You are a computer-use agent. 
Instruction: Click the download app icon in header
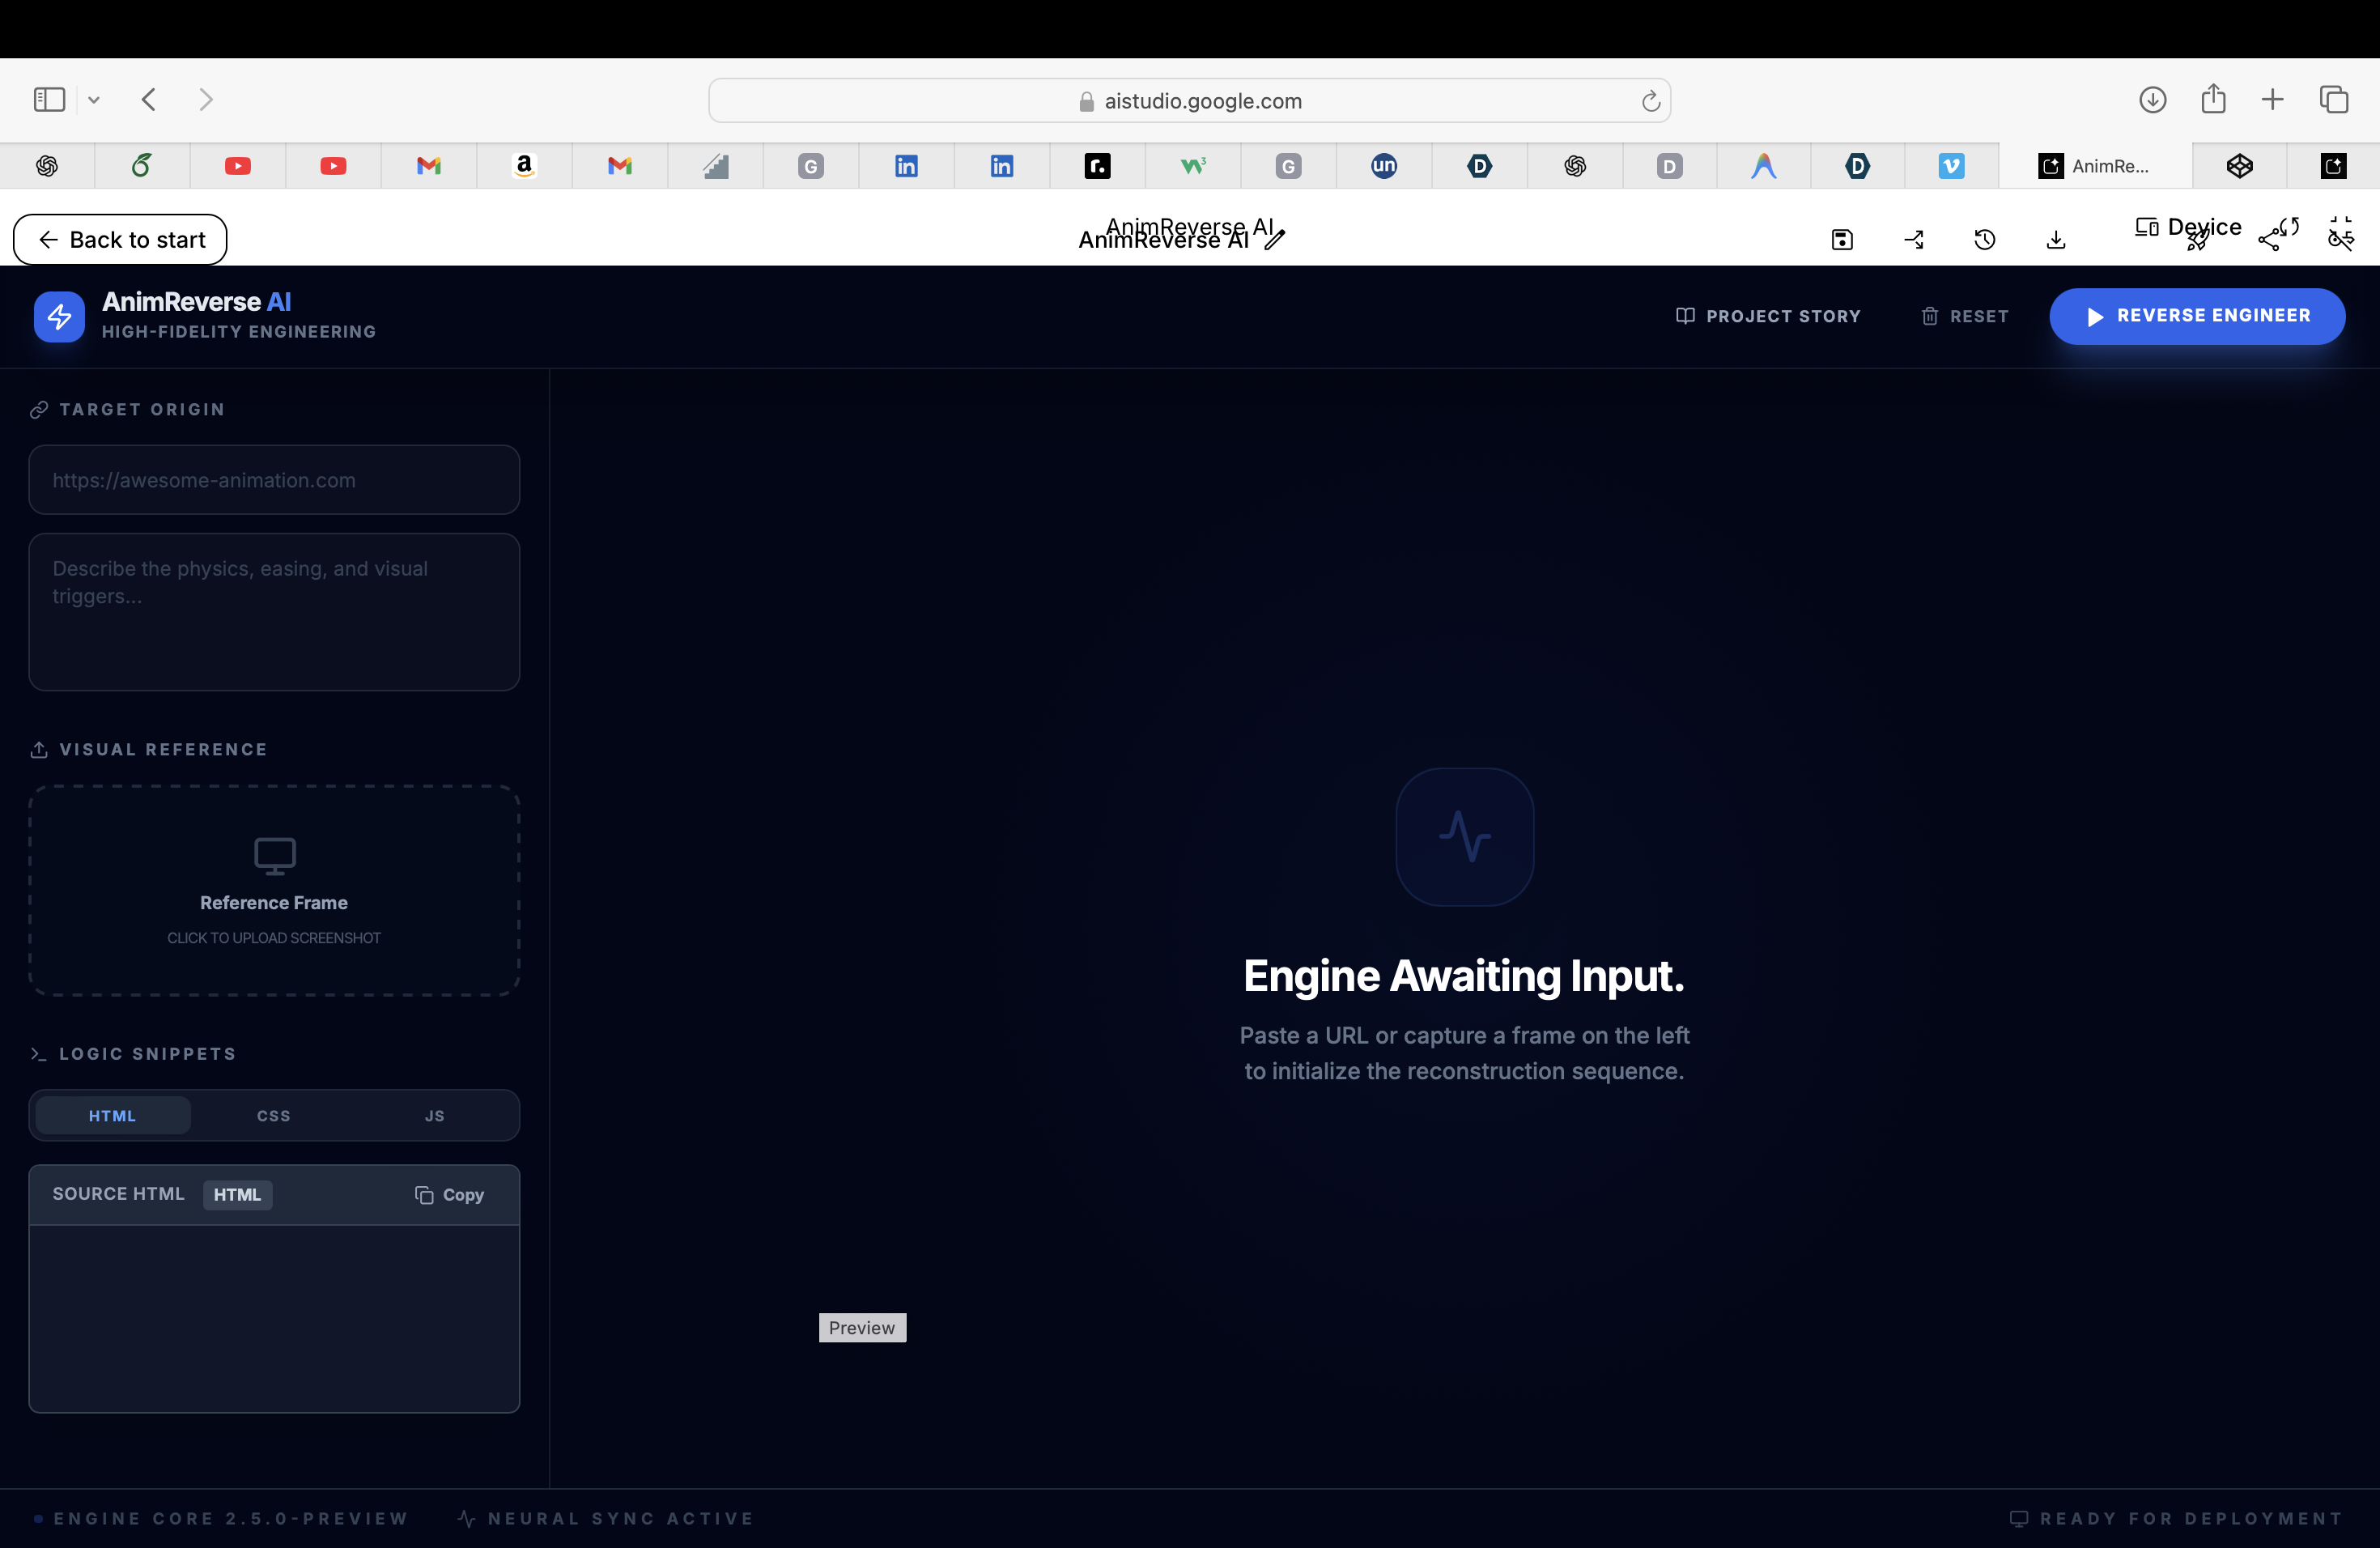[x=2056, y=240]
